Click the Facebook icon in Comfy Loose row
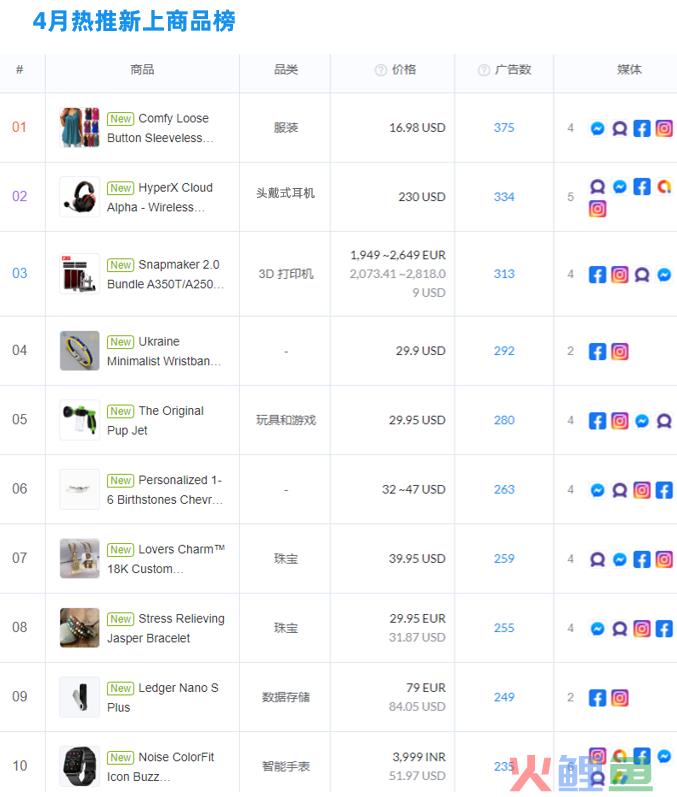677x797 pixels. (642, 129)
